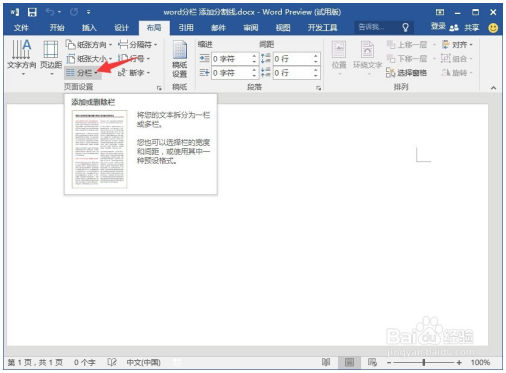Click the zoom slider handle
506x373 pixels.
(424, 362)
